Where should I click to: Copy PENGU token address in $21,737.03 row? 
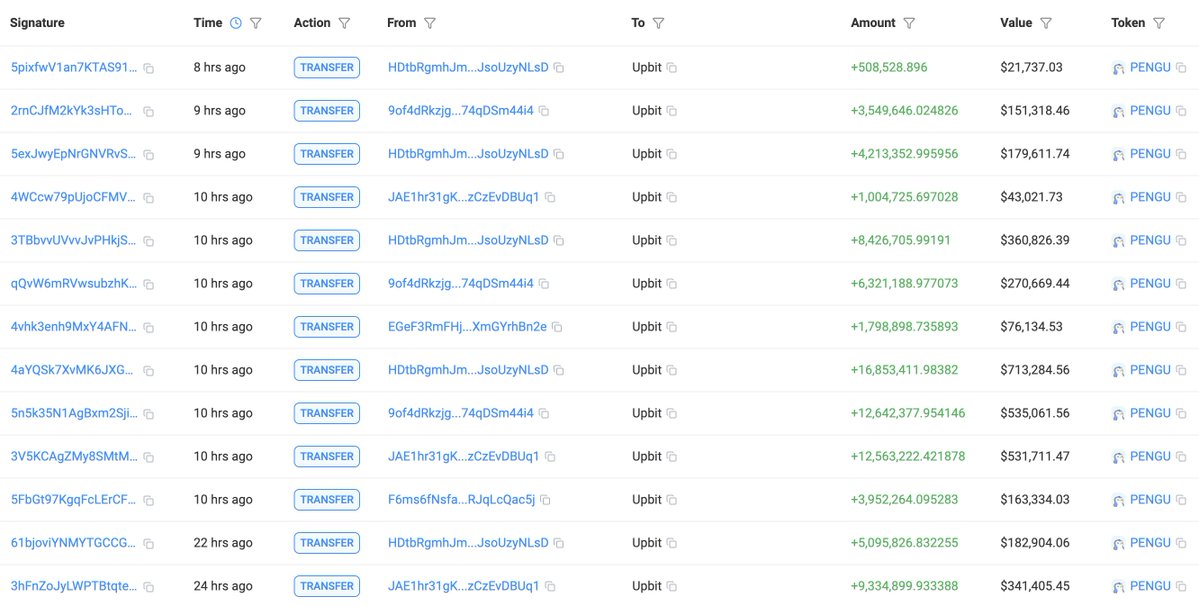click(1181, 68)
